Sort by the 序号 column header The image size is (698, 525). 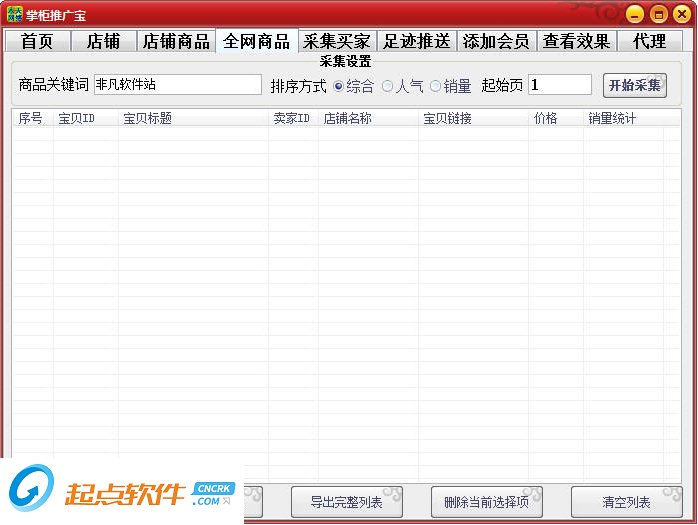click(33, 118)
